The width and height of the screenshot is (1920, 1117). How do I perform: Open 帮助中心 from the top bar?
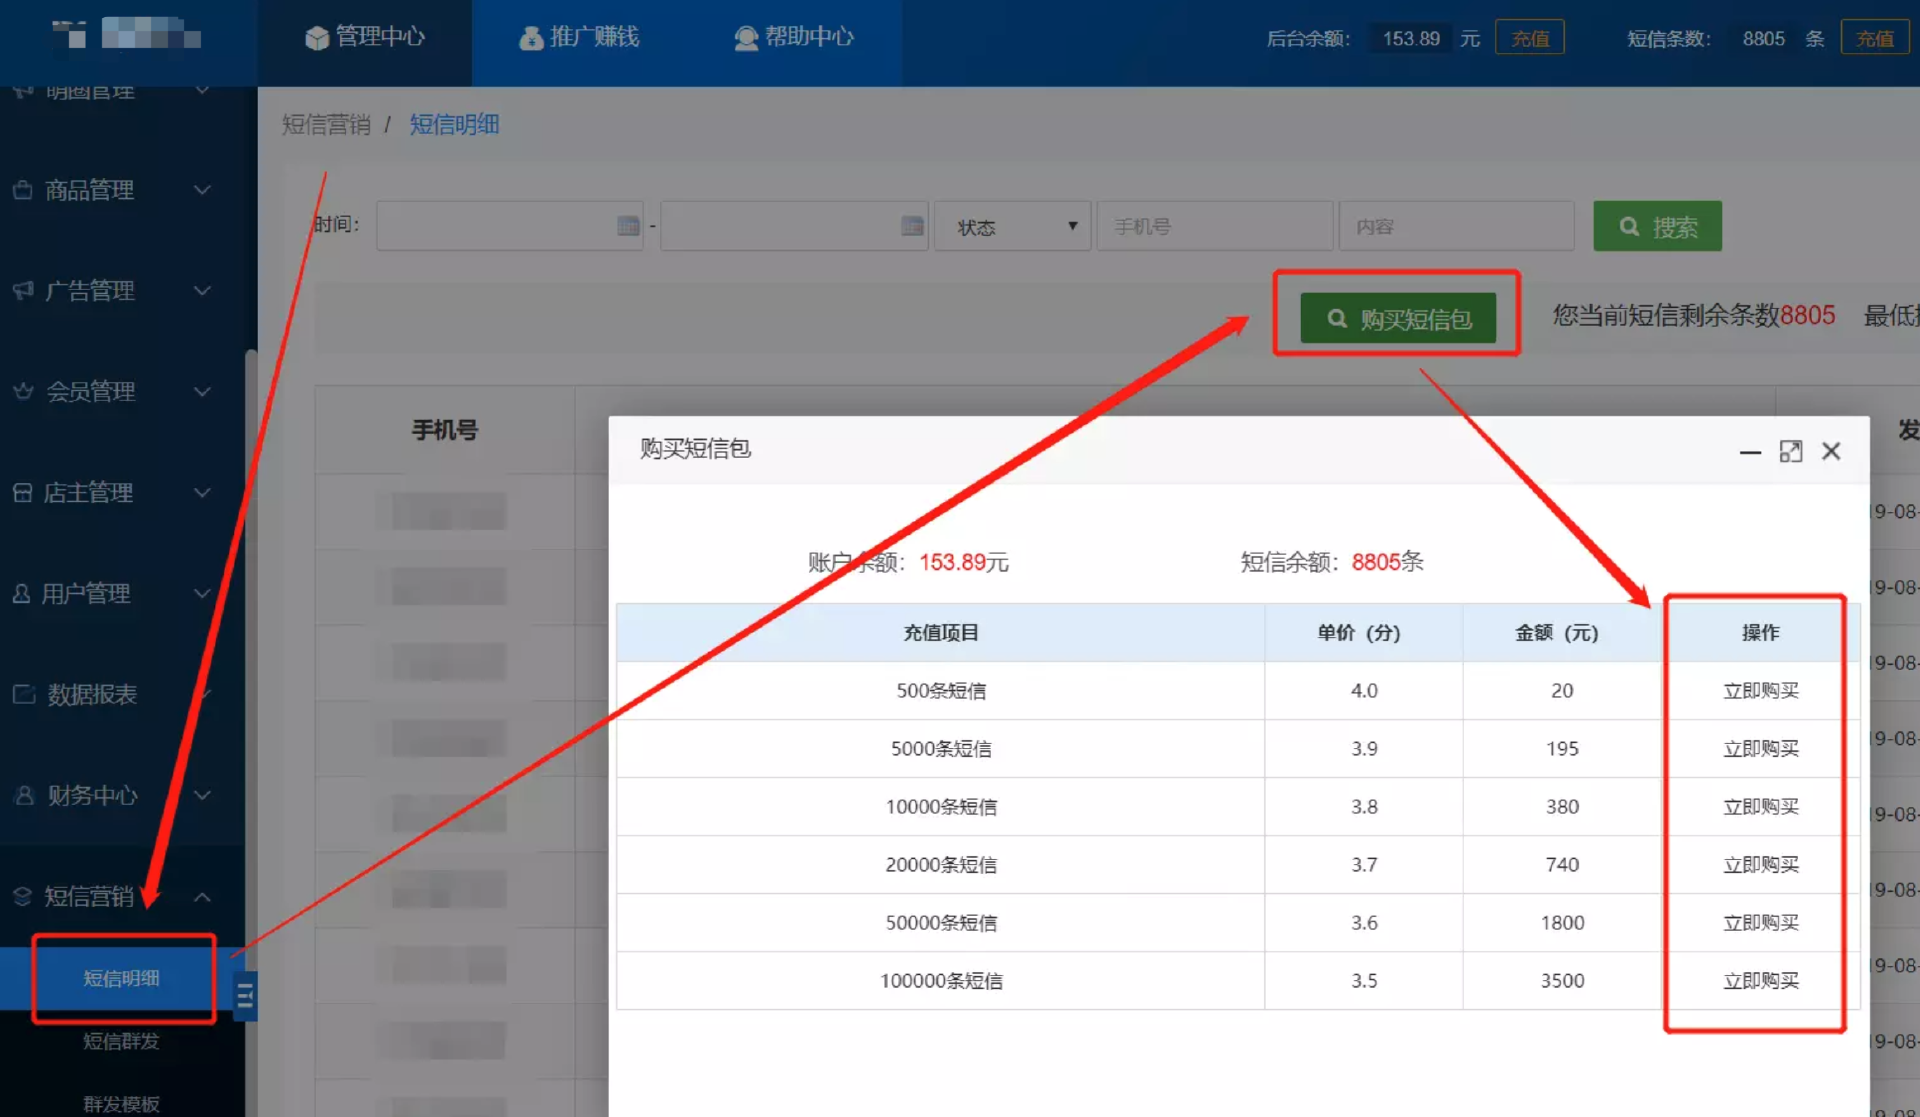point(794,38)
